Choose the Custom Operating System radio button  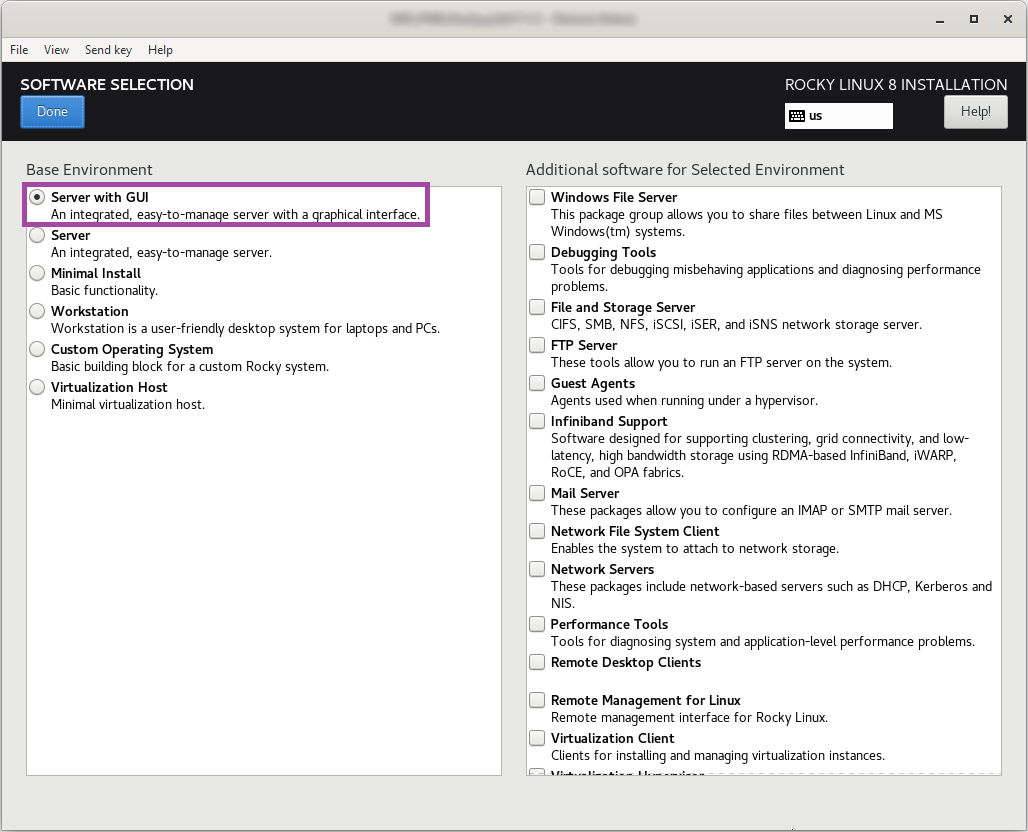(x=37, y=349)
